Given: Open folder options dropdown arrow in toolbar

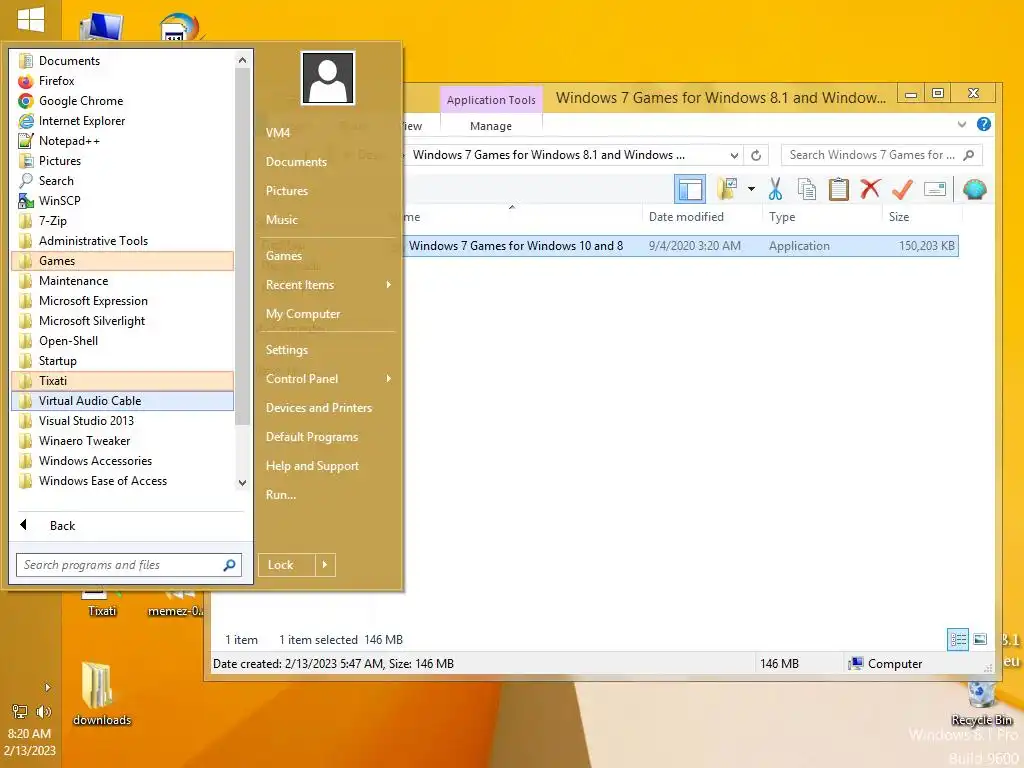Looking at the screenshot, I should point(751,189).
